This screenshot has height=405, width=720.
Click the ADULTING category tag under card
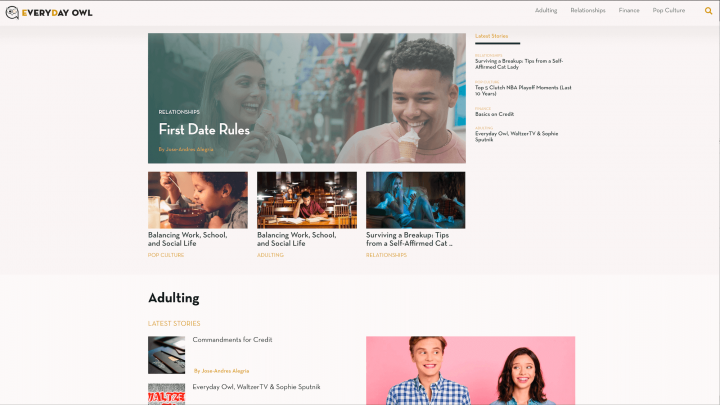(270, 255)
